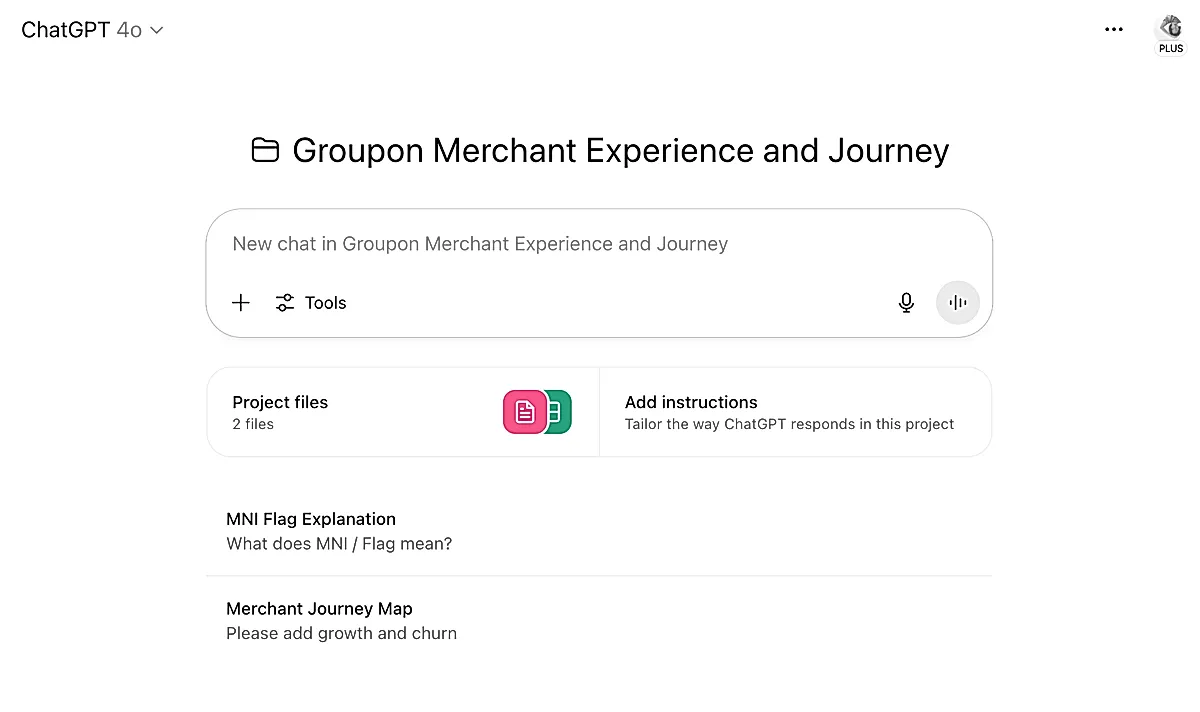Click the pink document file icon
The image size is (1200, 712).
[x=525, y=411]
